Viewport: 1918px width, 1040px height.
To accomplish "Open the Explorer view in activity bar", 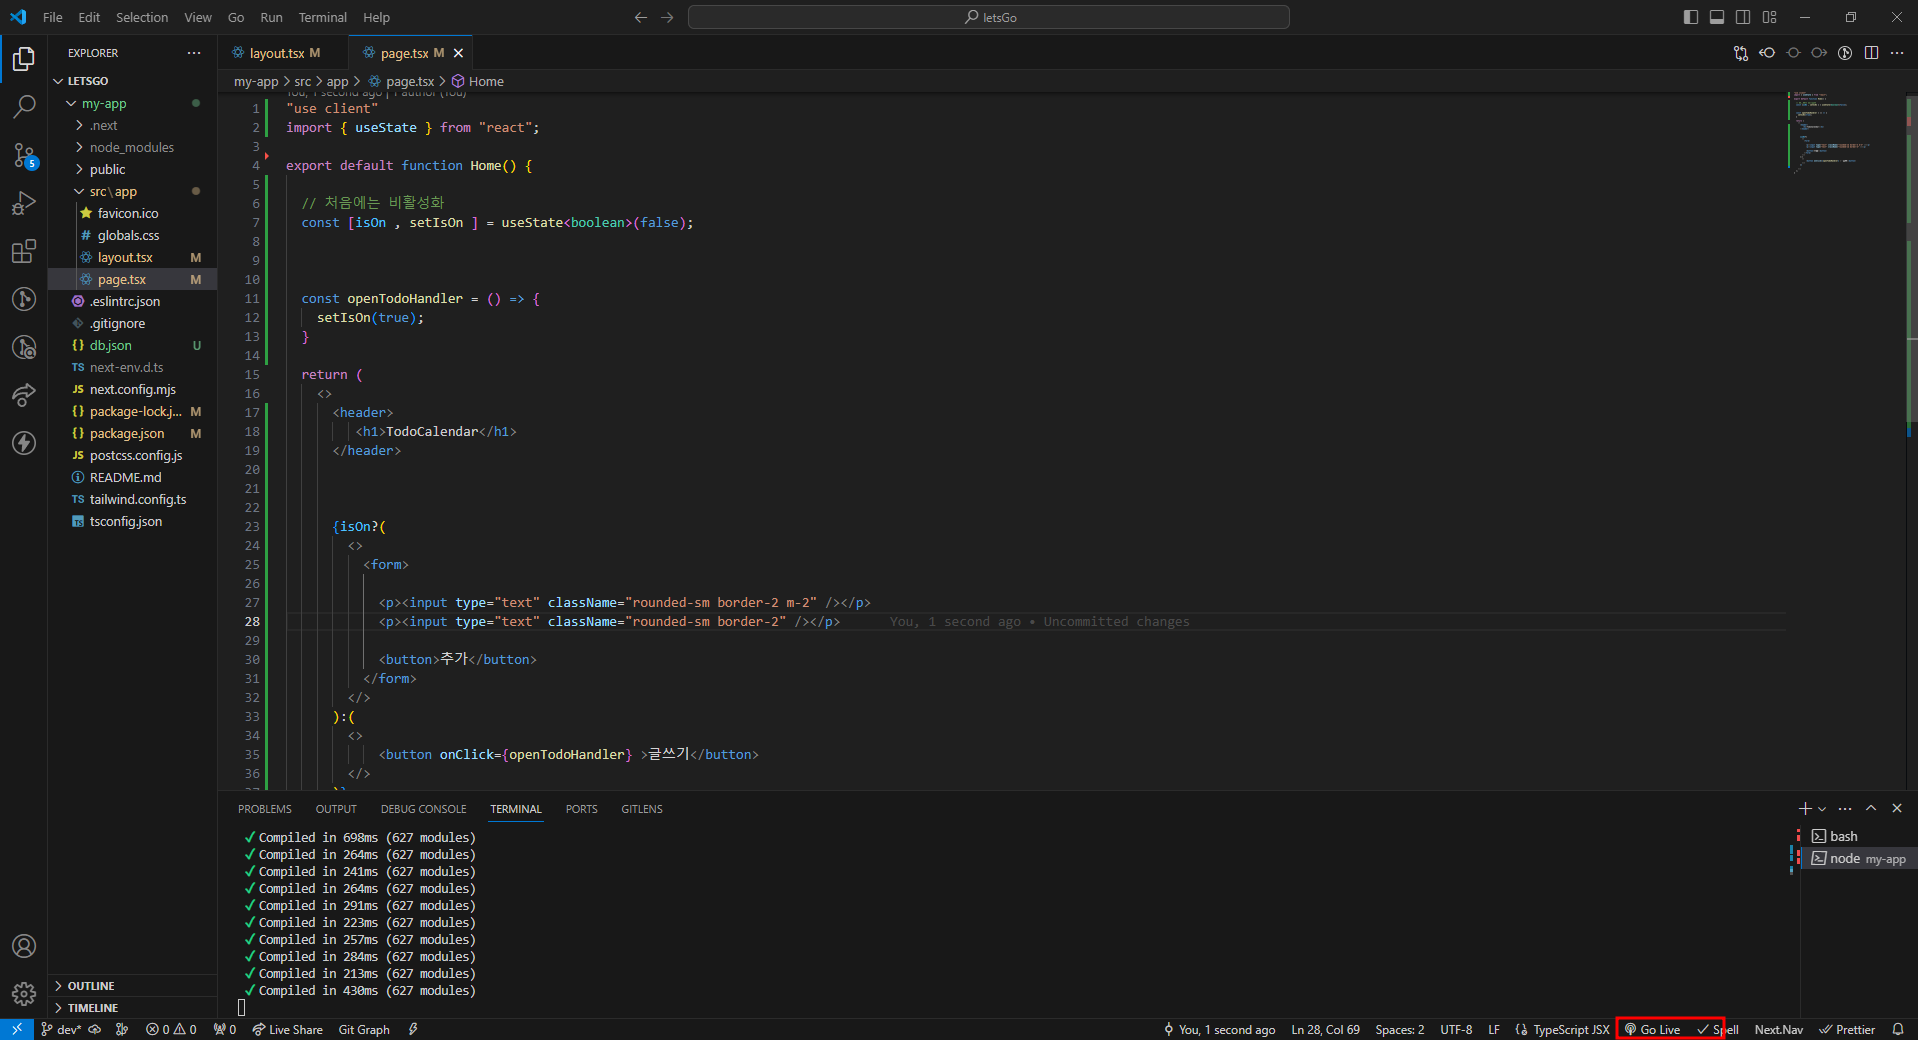I will (24, 59).
